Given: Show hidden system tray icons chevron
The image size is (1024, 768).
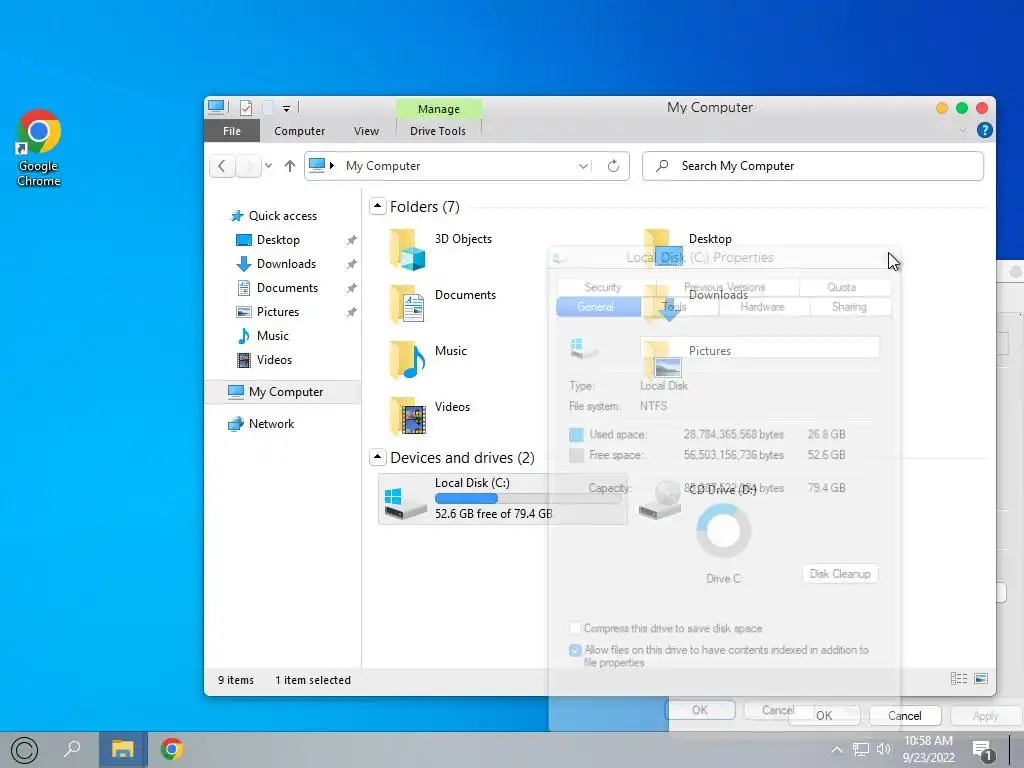Looking at the screenshot, I should (x=837, y=749).
